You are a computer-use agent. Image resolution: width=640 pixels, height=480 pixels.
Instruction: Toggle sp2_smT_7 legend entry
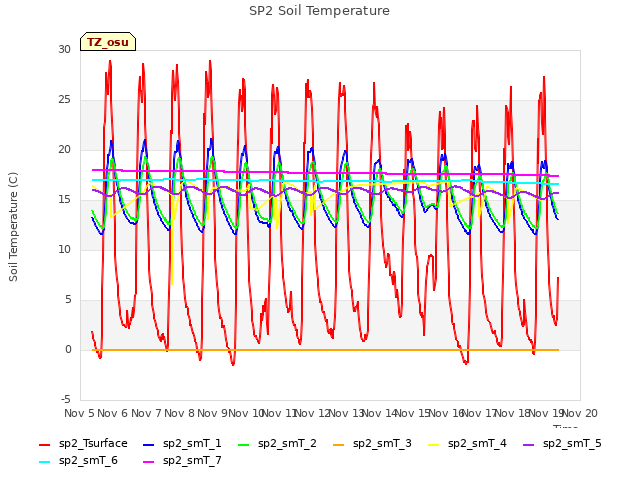(182, 461)
